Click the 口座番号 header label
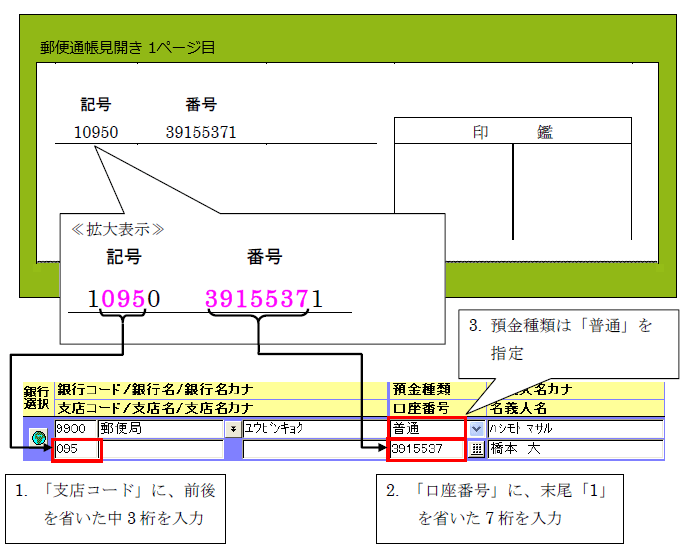685x545 pixels. pos(421,407)
